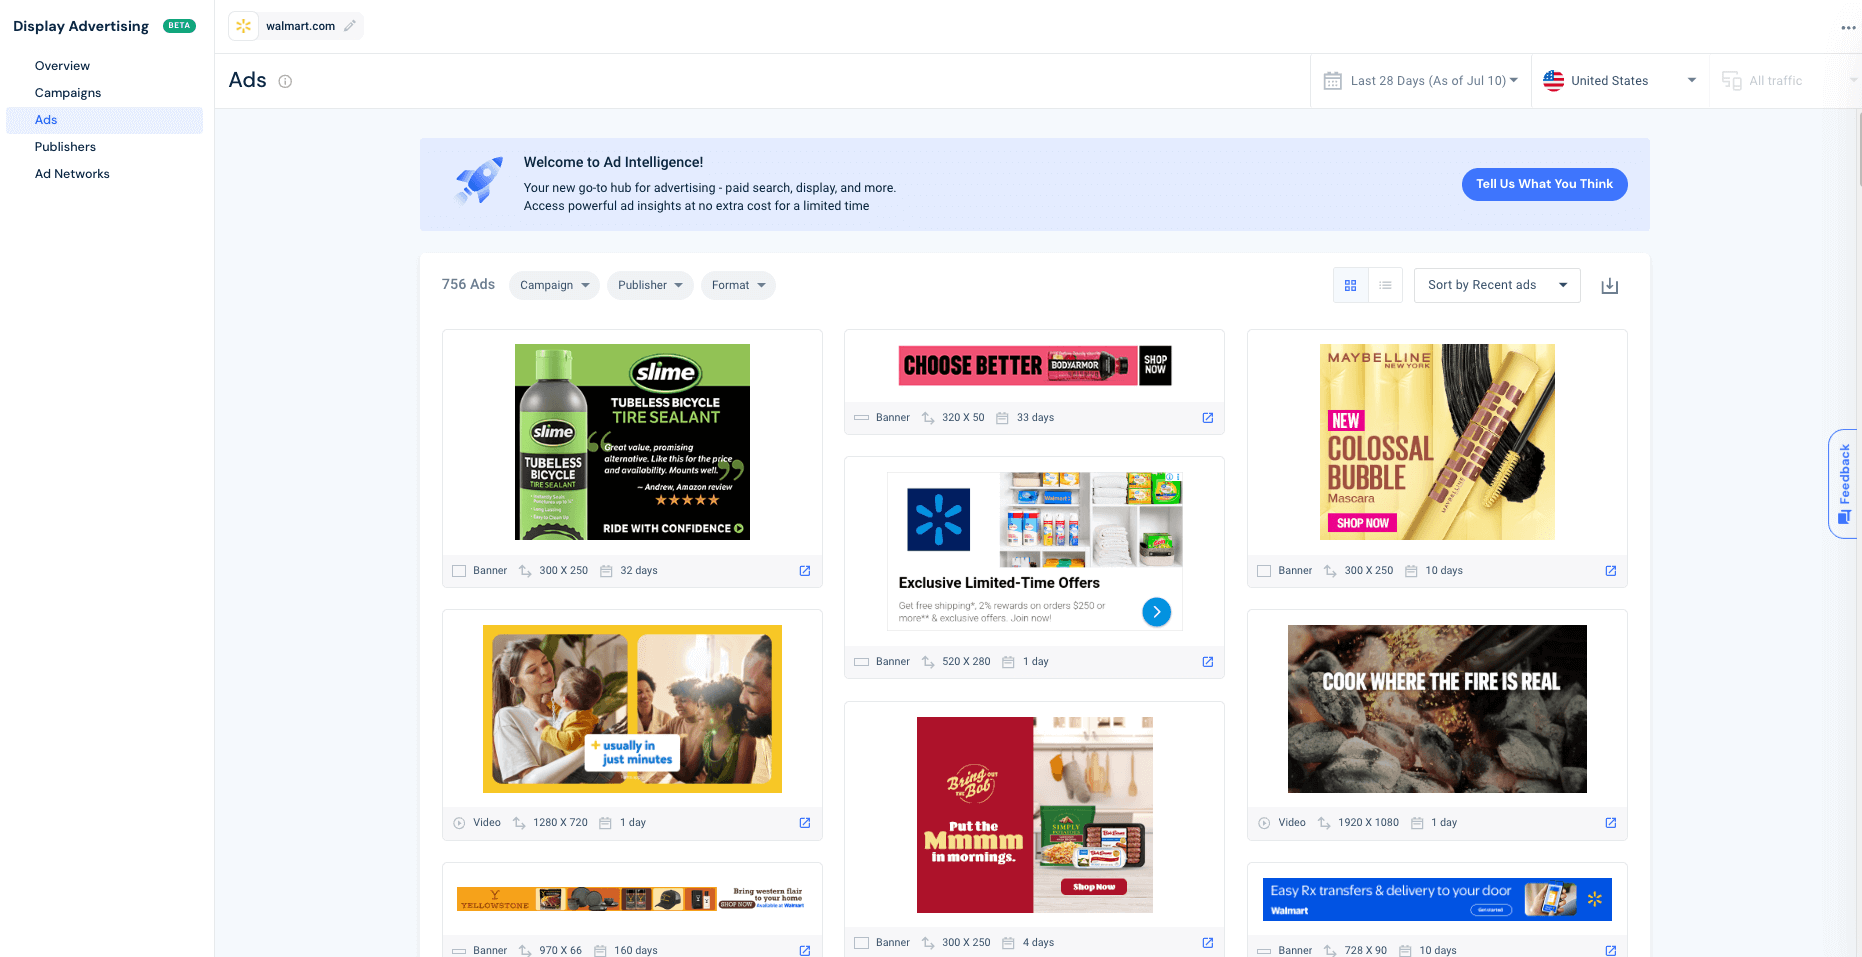Open external link for the Slime ad

tap(805, 570)
